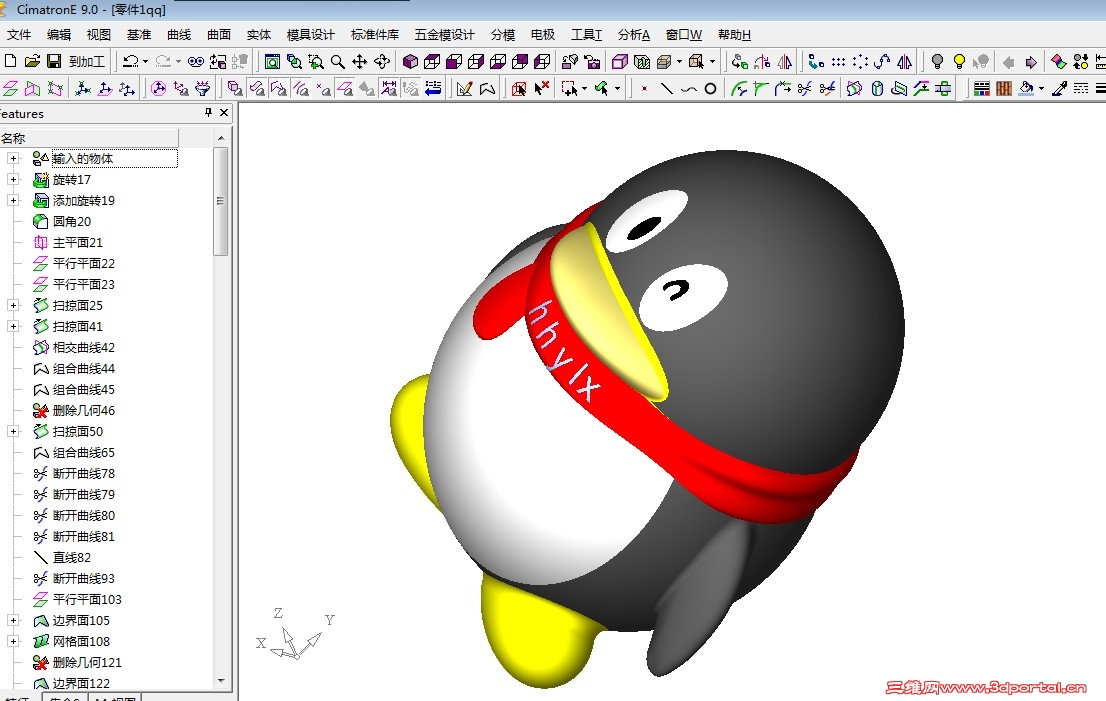Click the black circle icon
This screenshot has width=1106, height=701.
(x=710, y=88)
